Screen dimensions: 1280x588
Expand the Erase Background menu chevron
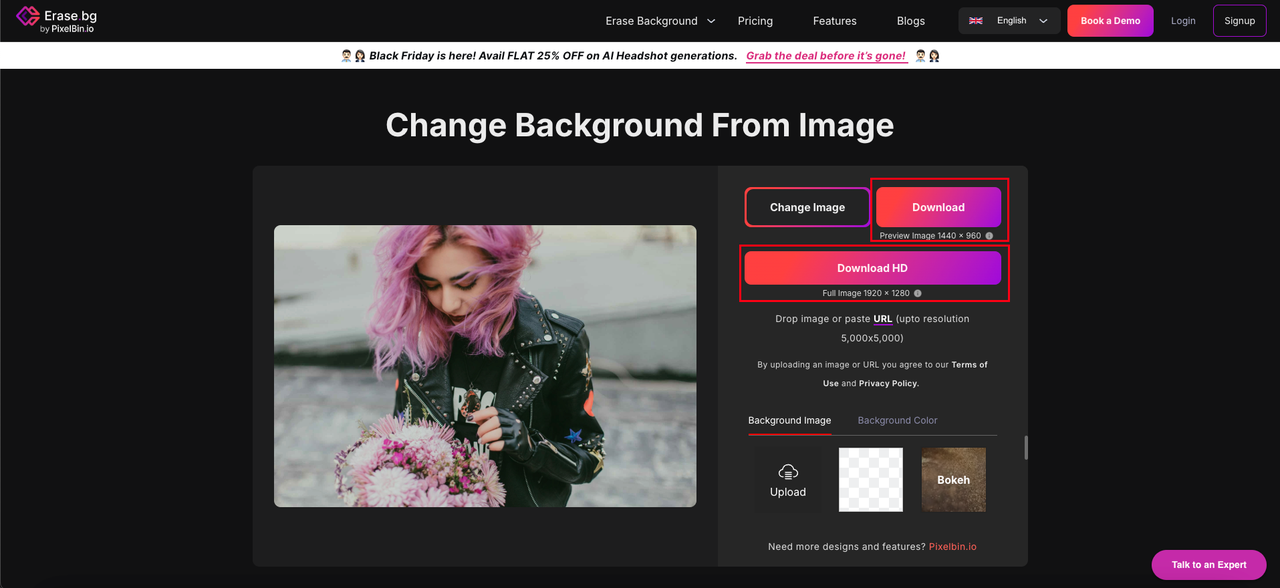pos(711,20)
